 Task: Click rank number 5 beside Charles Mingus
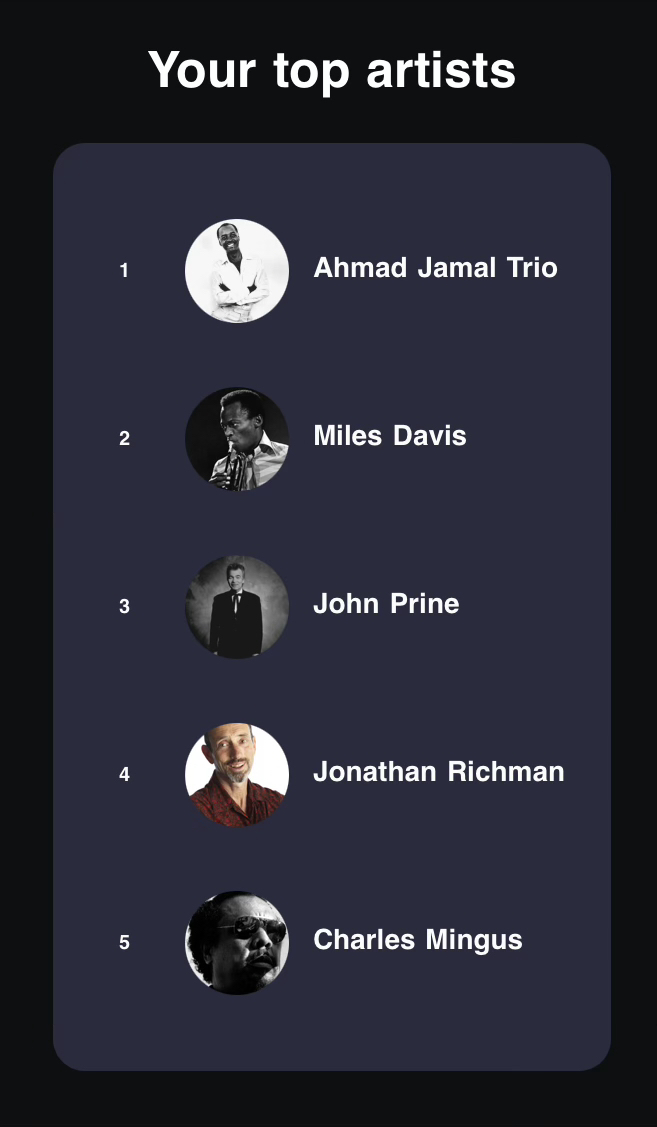124,943
